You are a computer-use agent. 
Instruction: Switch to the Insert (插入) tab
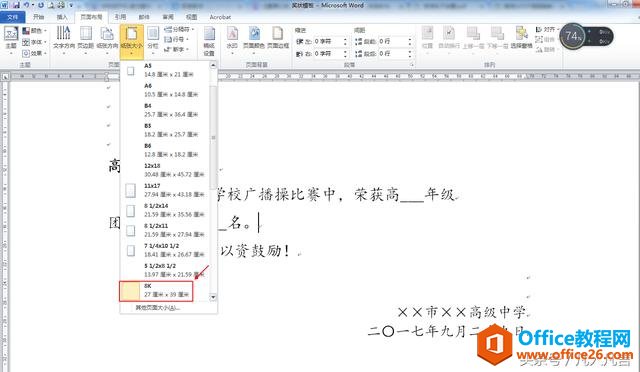[62, 17]
